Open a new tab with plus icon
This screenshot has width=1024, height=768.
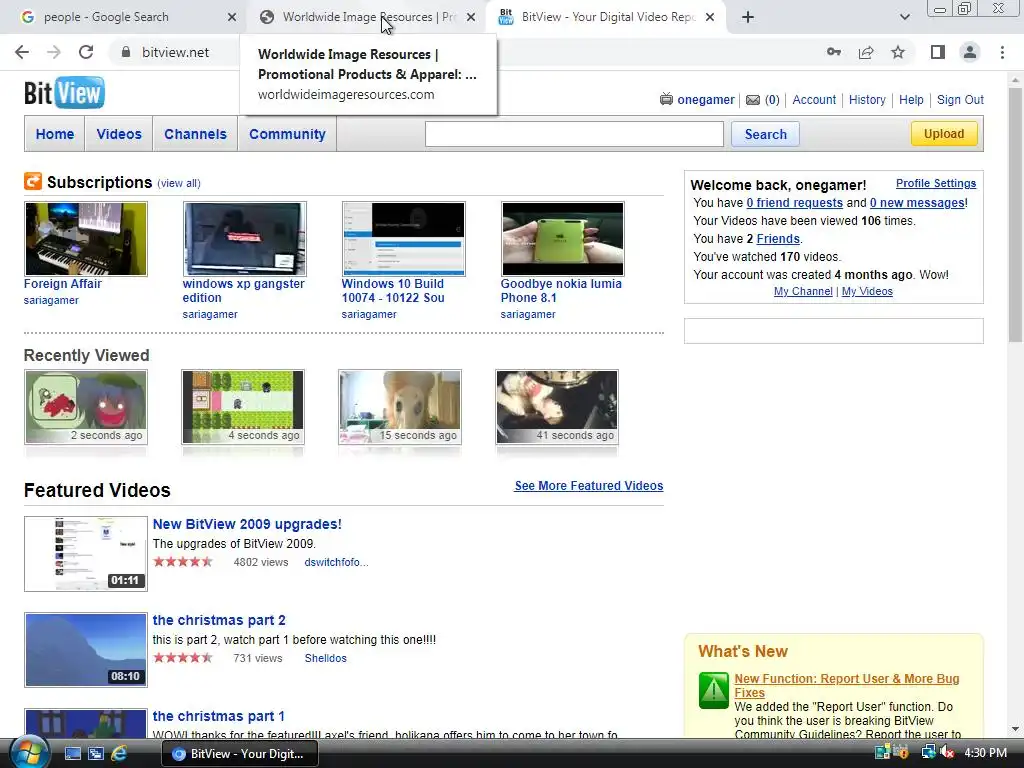748,17
